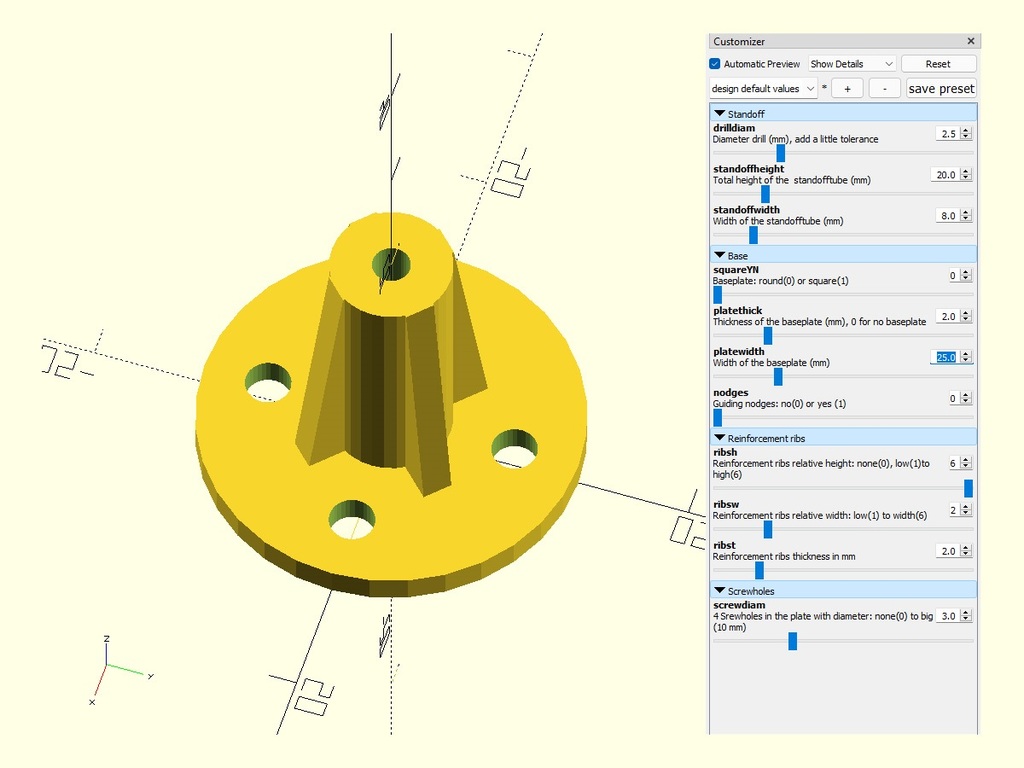Click the standoffwidth spinbox arrows
The height and width of the screenshot is (768, 1024).
coord(967,215)
